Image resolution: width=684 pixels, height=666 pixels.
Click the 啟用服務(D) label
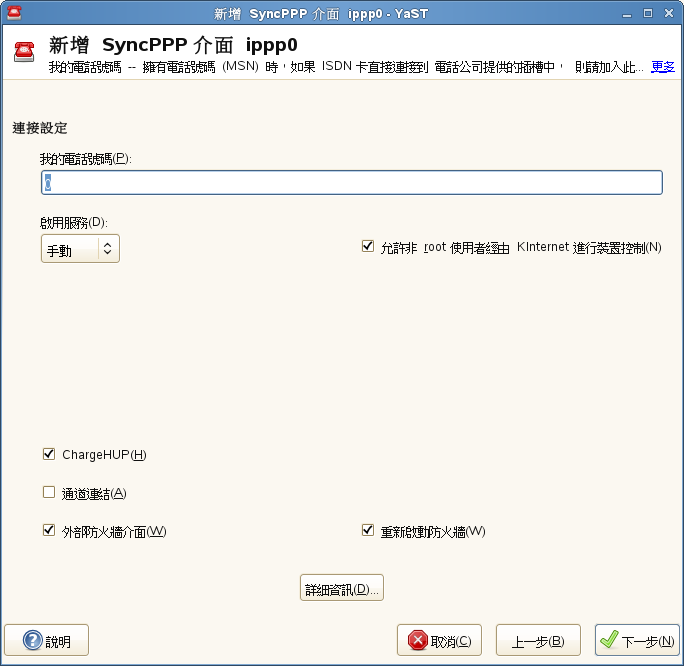pos(74,223)
